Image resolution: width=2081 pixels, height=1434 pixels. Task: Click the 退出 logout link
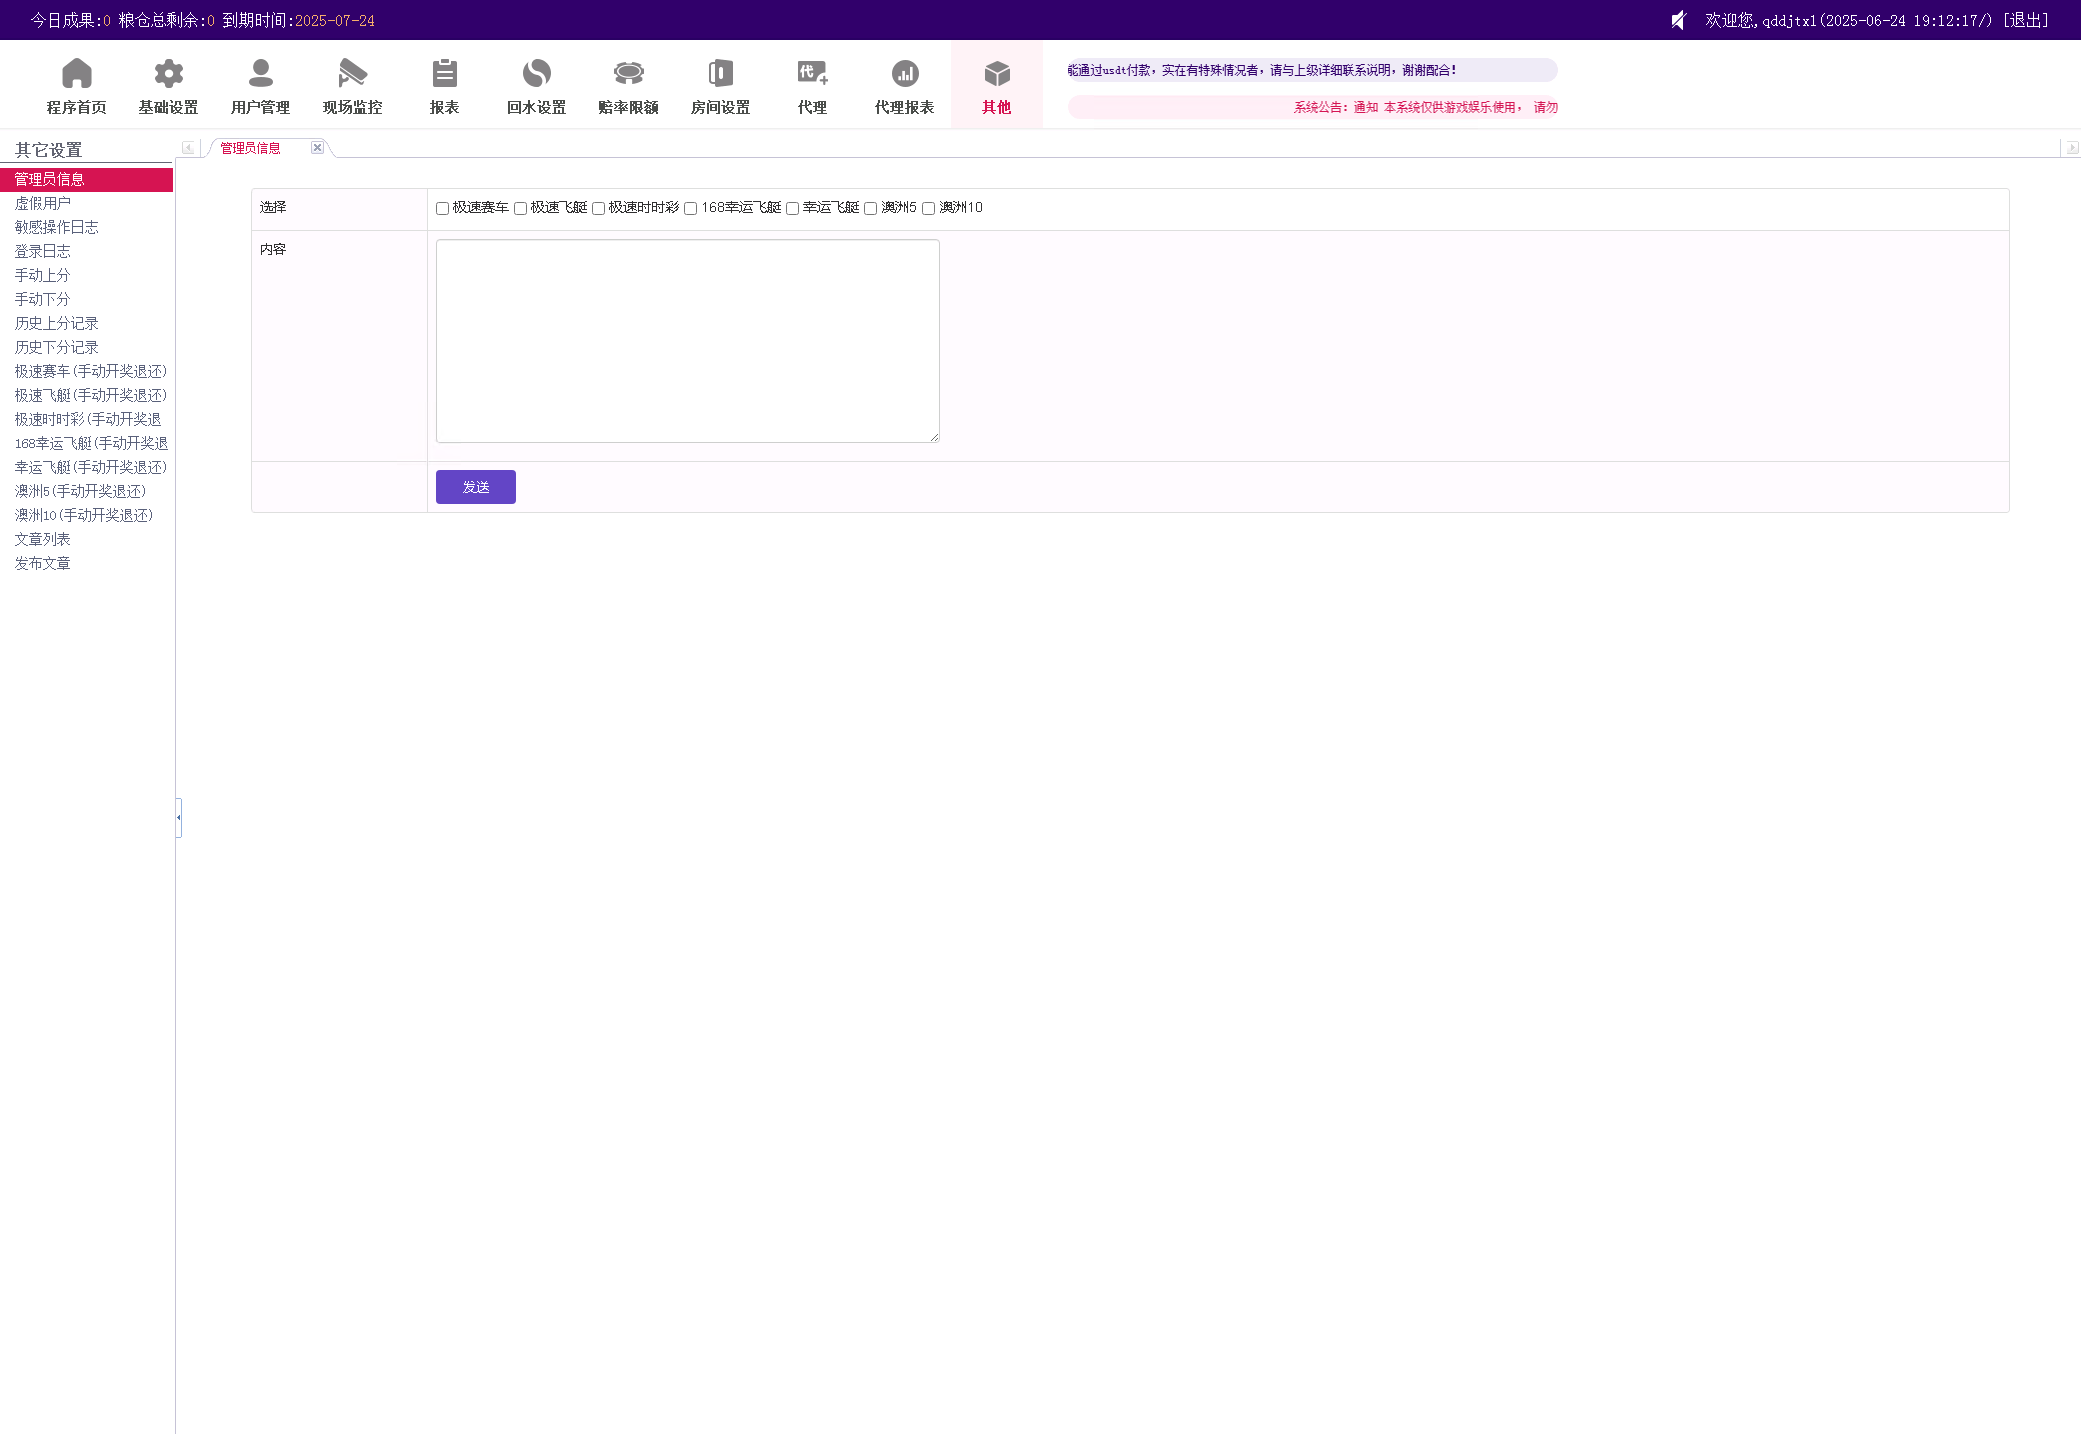click(2026, 20)
